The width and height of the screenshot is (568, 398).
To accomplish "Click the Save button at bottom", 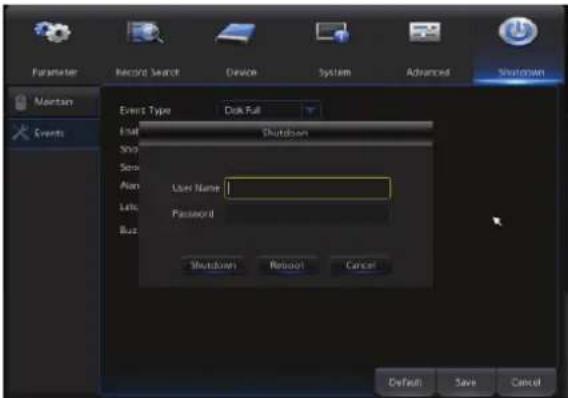I will (466, 382).
